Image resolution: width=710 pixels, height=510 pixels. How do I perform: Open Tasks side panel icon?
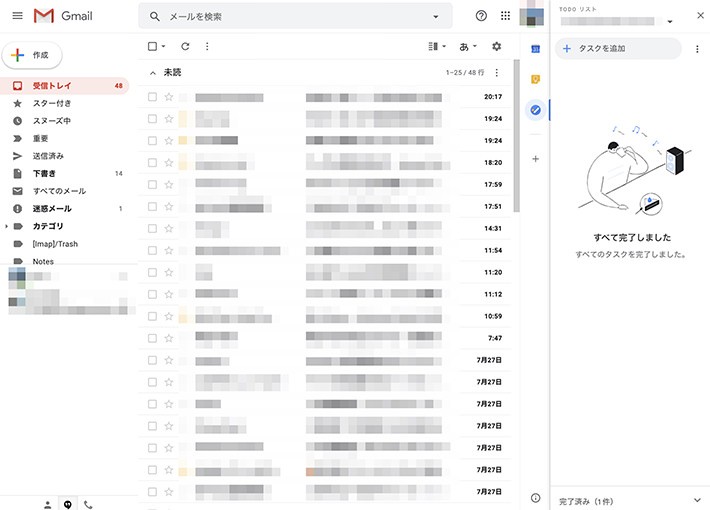(x=535, y=110)
